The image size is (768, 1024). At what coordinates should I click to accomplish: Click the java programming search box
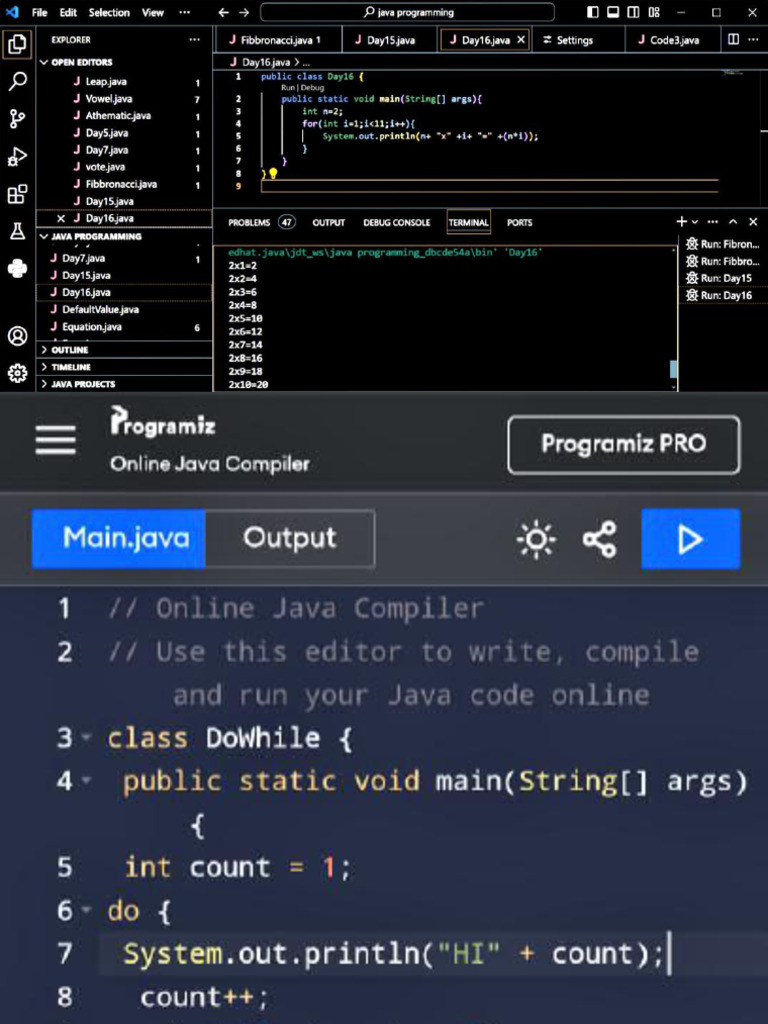tap(407, 12)
